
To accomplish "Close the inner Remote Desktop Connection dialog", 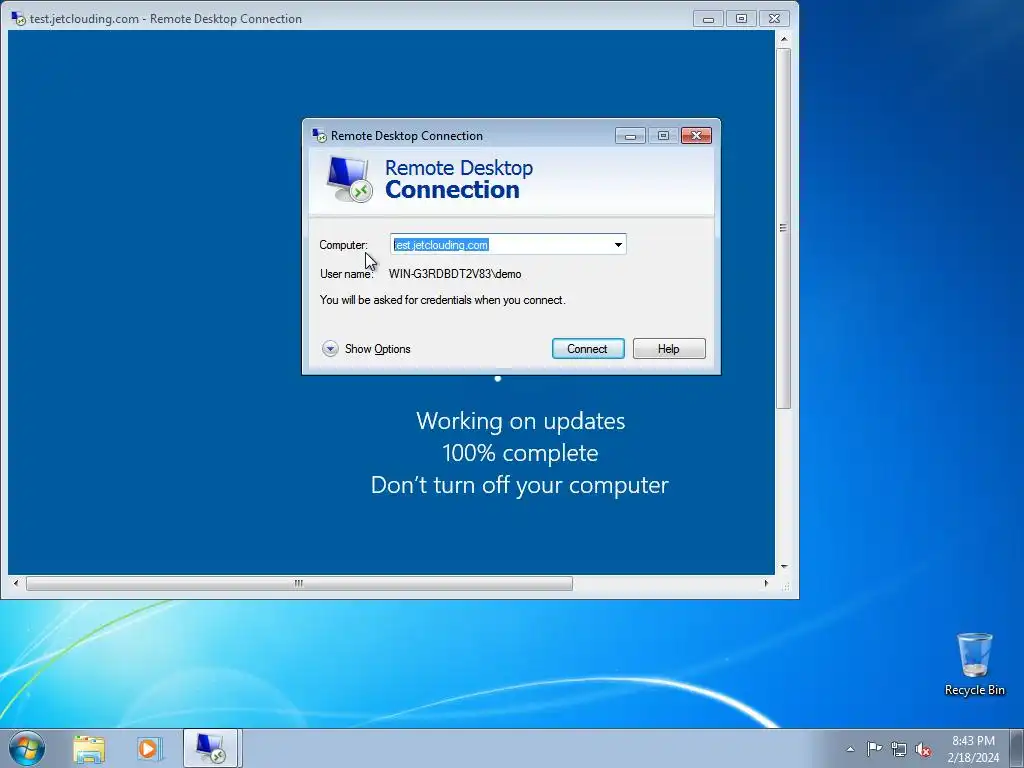I will pyautogui.click(x=696, y=136).
